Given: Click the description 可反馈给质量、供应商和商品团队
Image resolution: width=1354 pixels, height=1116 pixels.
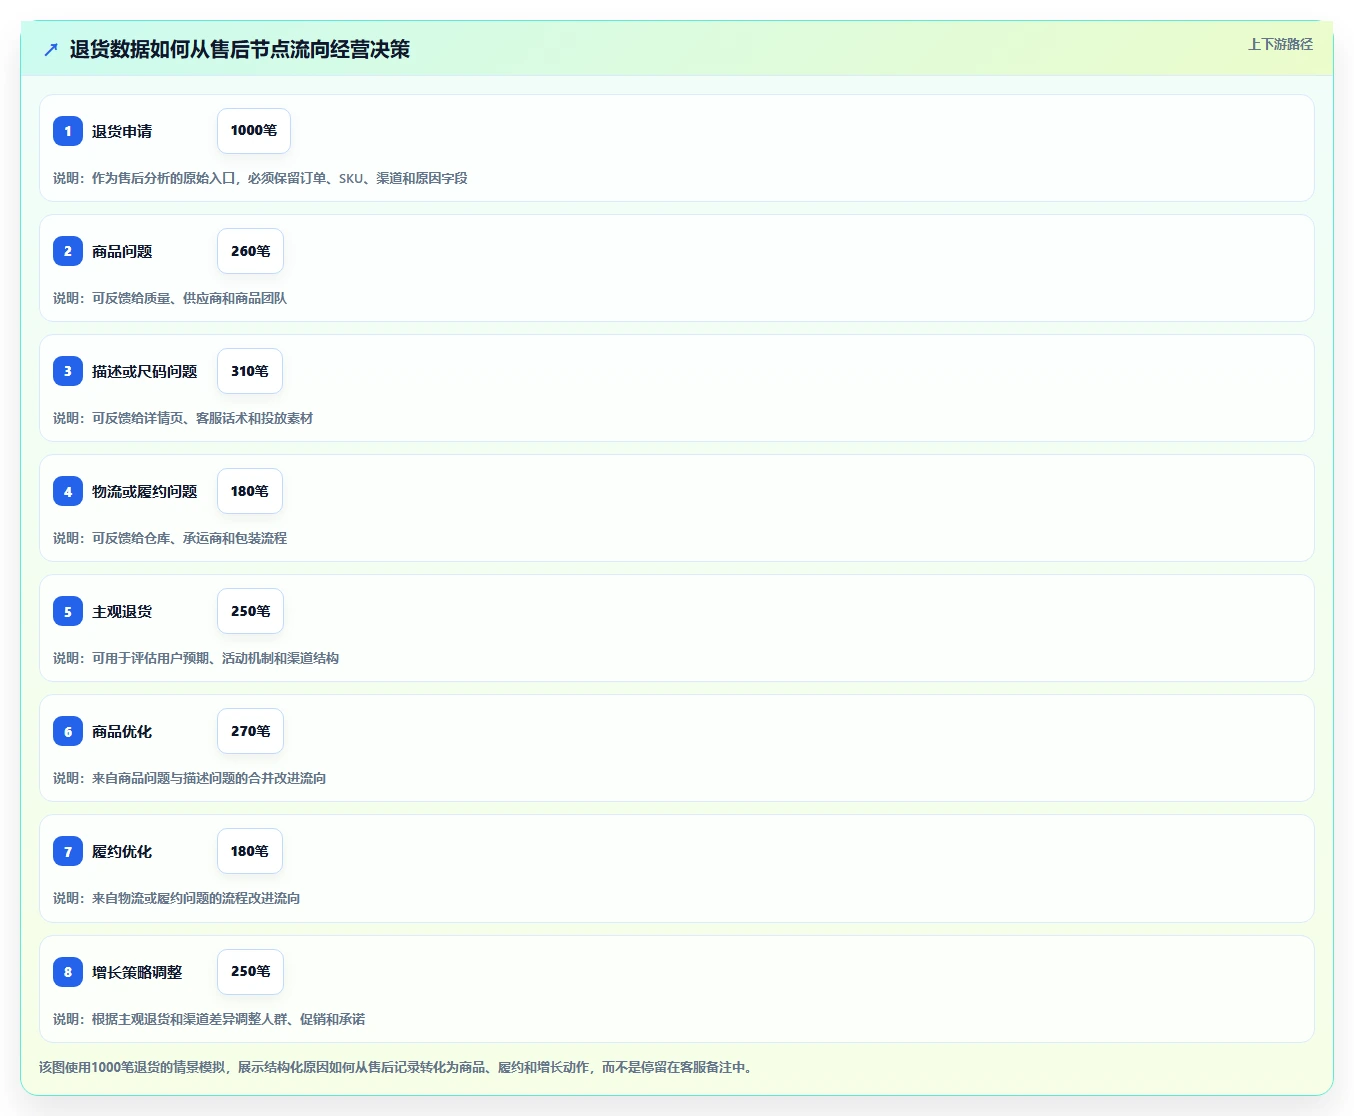Looking at the screenshot, I should [x=170, y=298].
